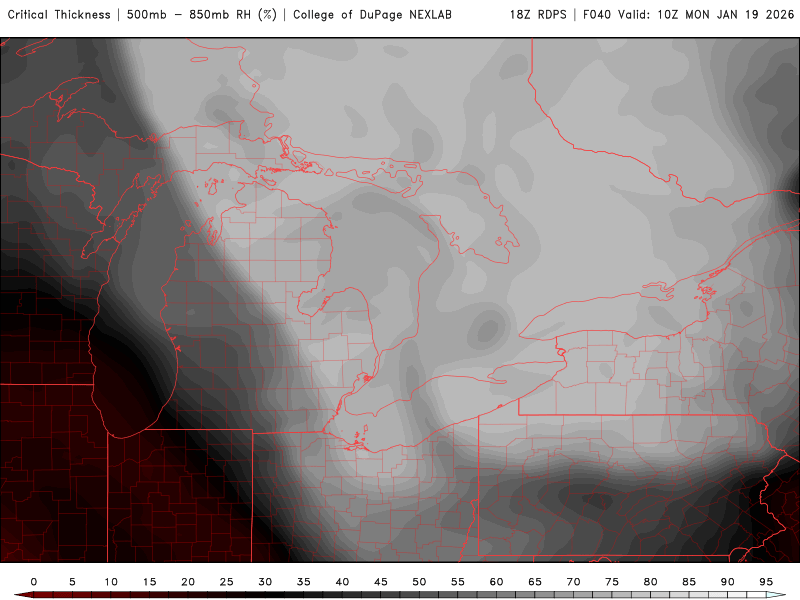Click the '85' label on the color scale
The width and height of the screenshot is (800, 600).
tap(689, 582)
